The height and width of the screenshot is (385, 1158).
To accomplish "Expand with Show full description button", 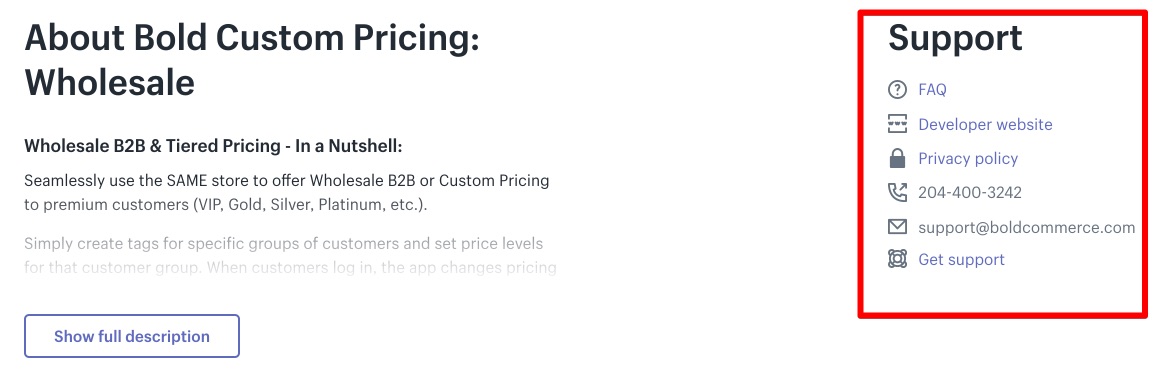I will point(131,336).
